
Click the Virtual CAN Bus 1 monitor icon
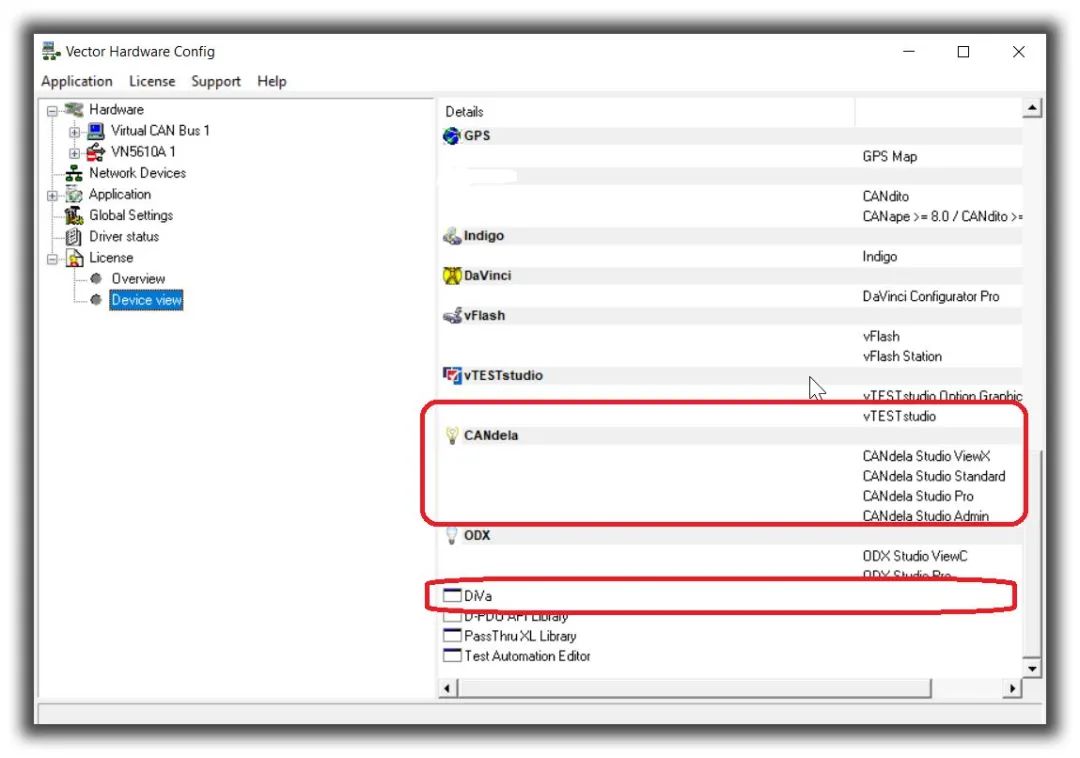(x=96, y=131)
